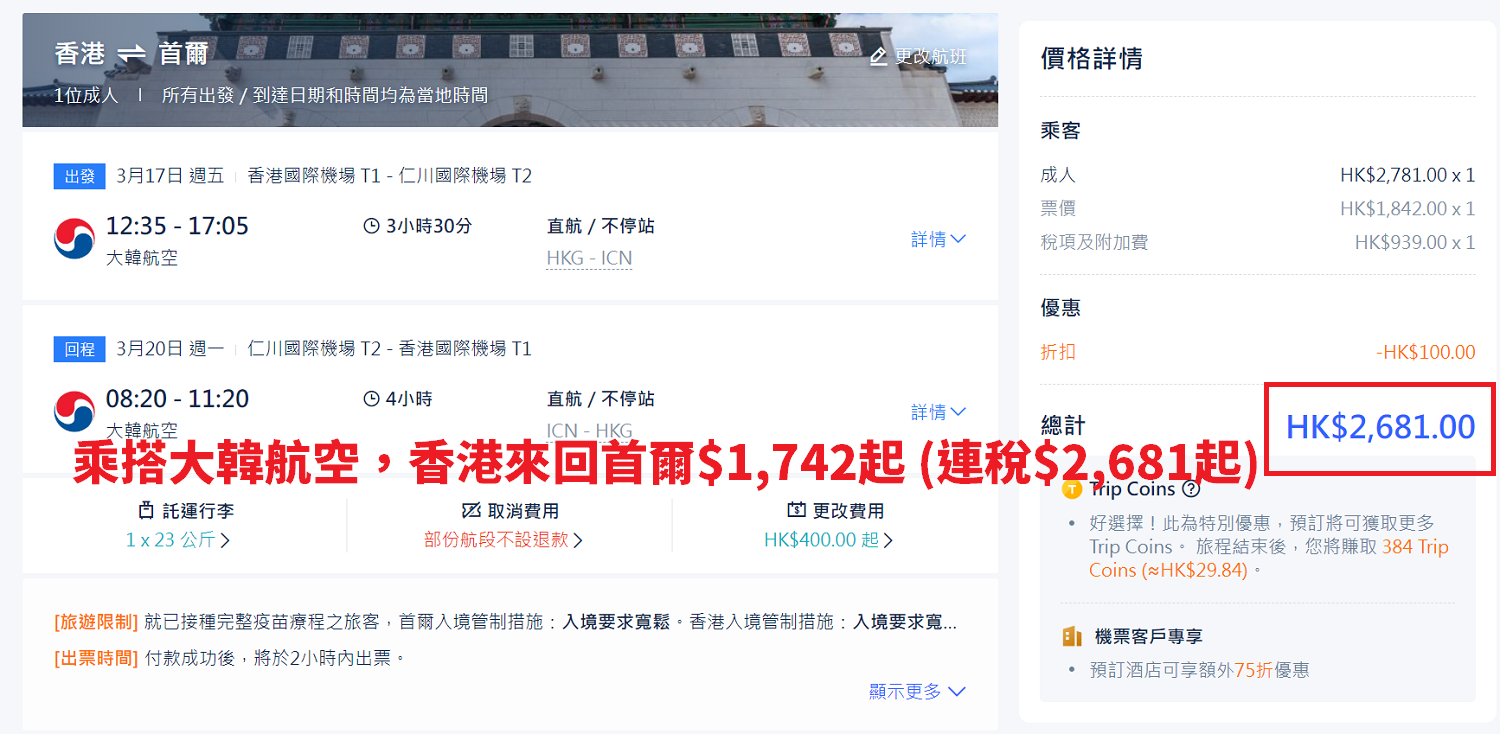Click the clock icon beside 3小時30分
This screenshot has height=734, width=1500.
[371, 226]
